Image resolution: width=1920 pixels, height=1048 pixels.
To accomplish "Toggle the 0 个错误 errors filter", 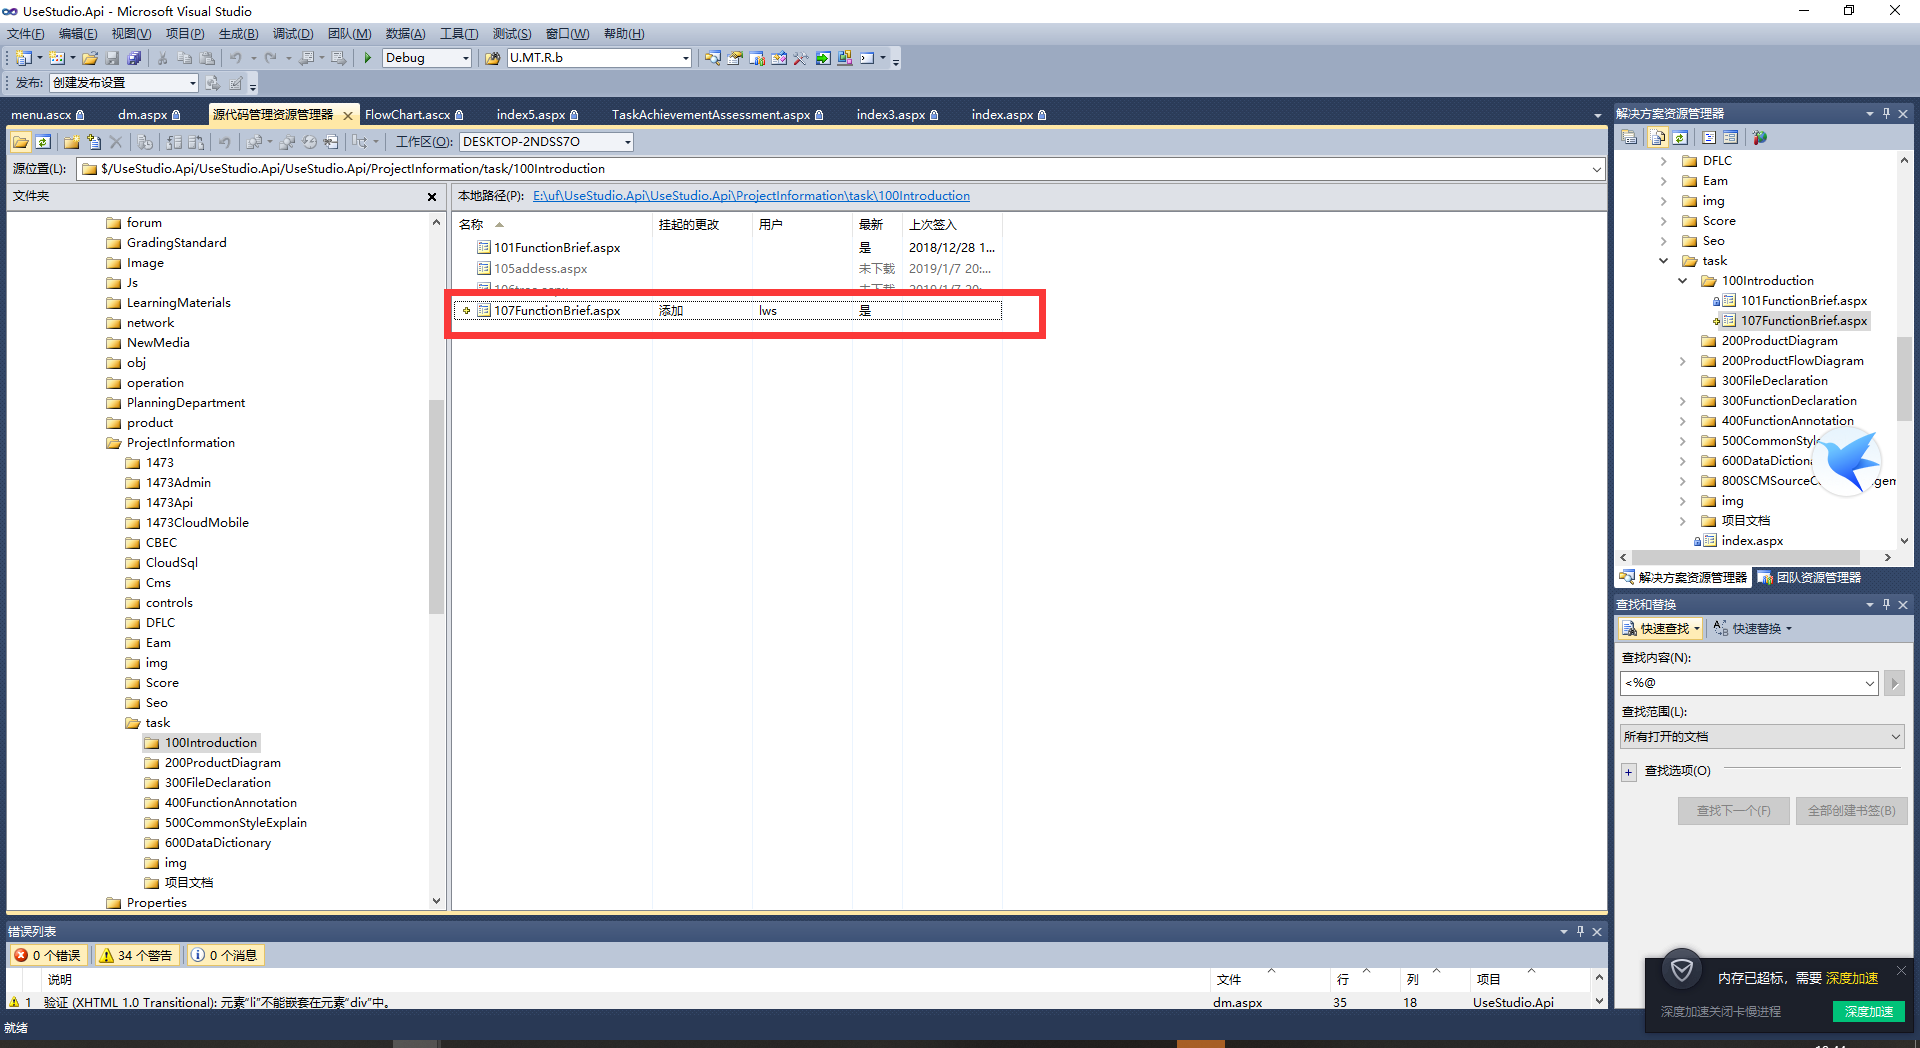I will pos(47,955).
